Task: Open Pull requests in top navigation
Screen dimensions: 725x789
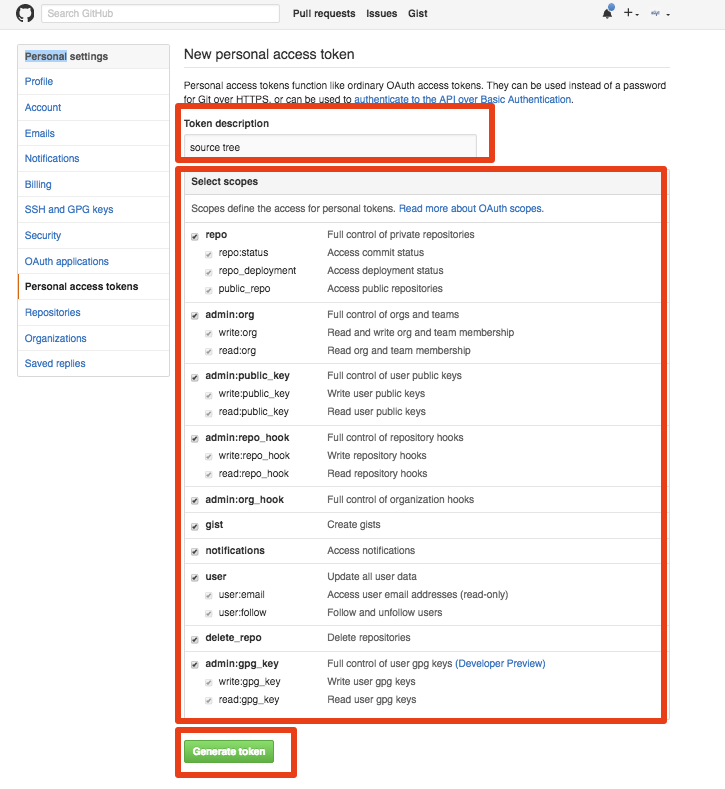Action: 324,14
